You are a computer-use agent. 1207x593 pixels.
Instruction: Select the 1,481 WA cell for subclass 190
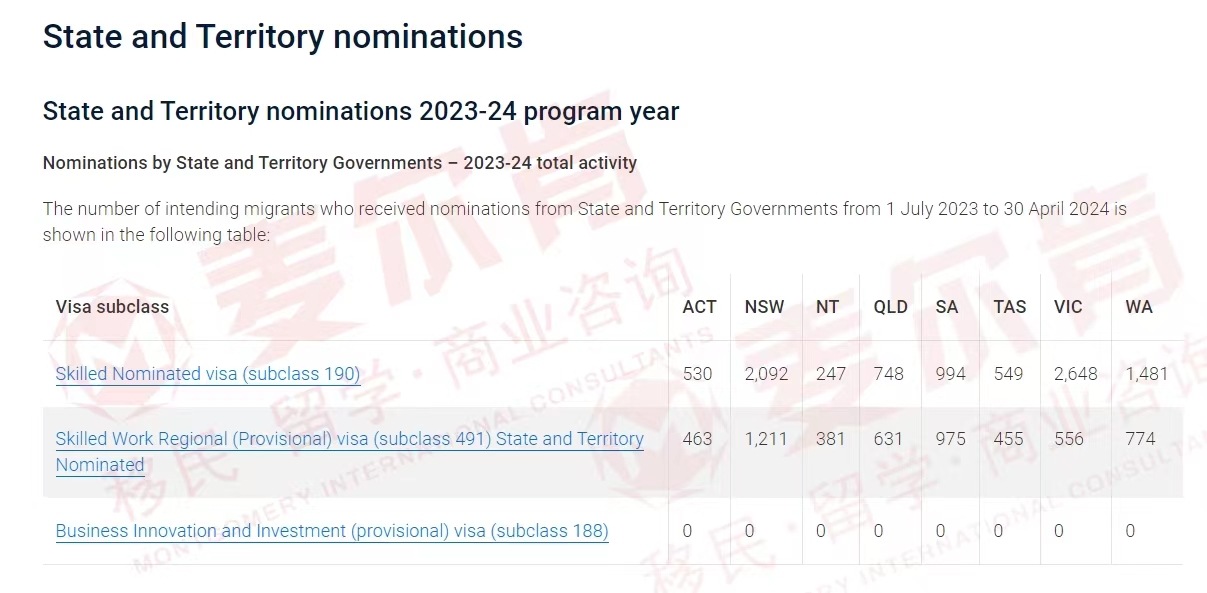[x=1146, y=374]
